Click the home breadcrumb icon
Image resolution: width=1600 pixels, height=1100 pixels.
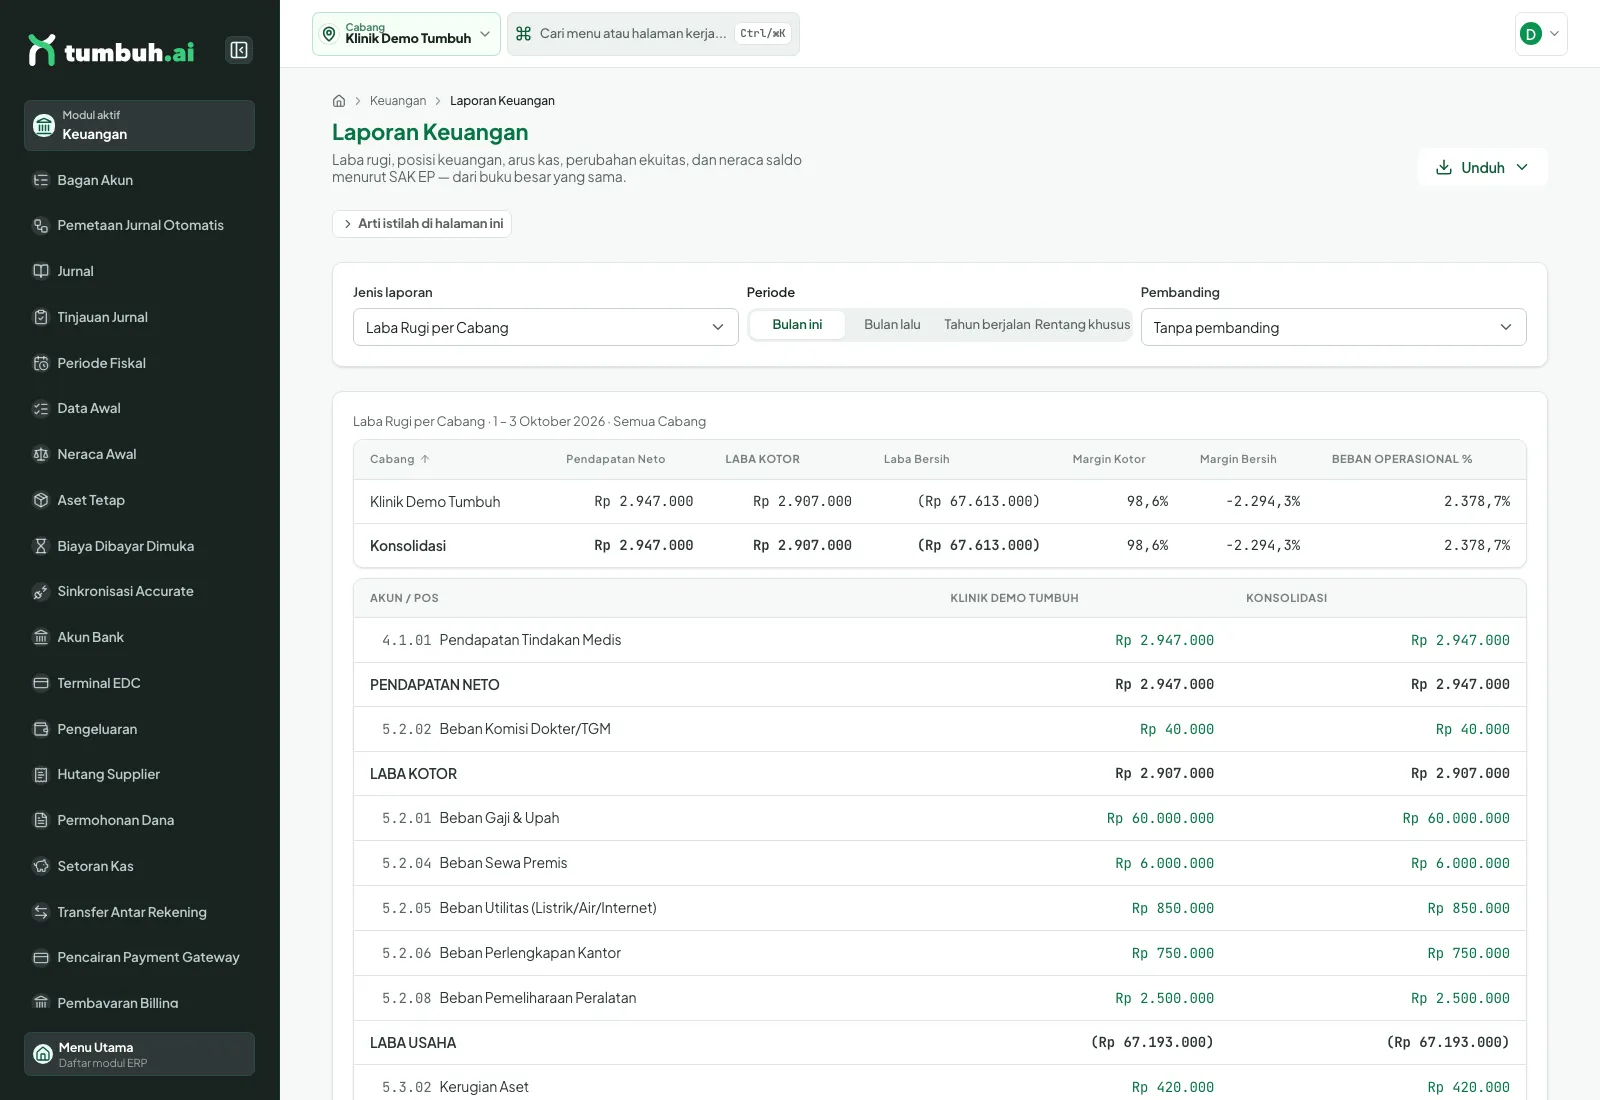coord(339,101)
